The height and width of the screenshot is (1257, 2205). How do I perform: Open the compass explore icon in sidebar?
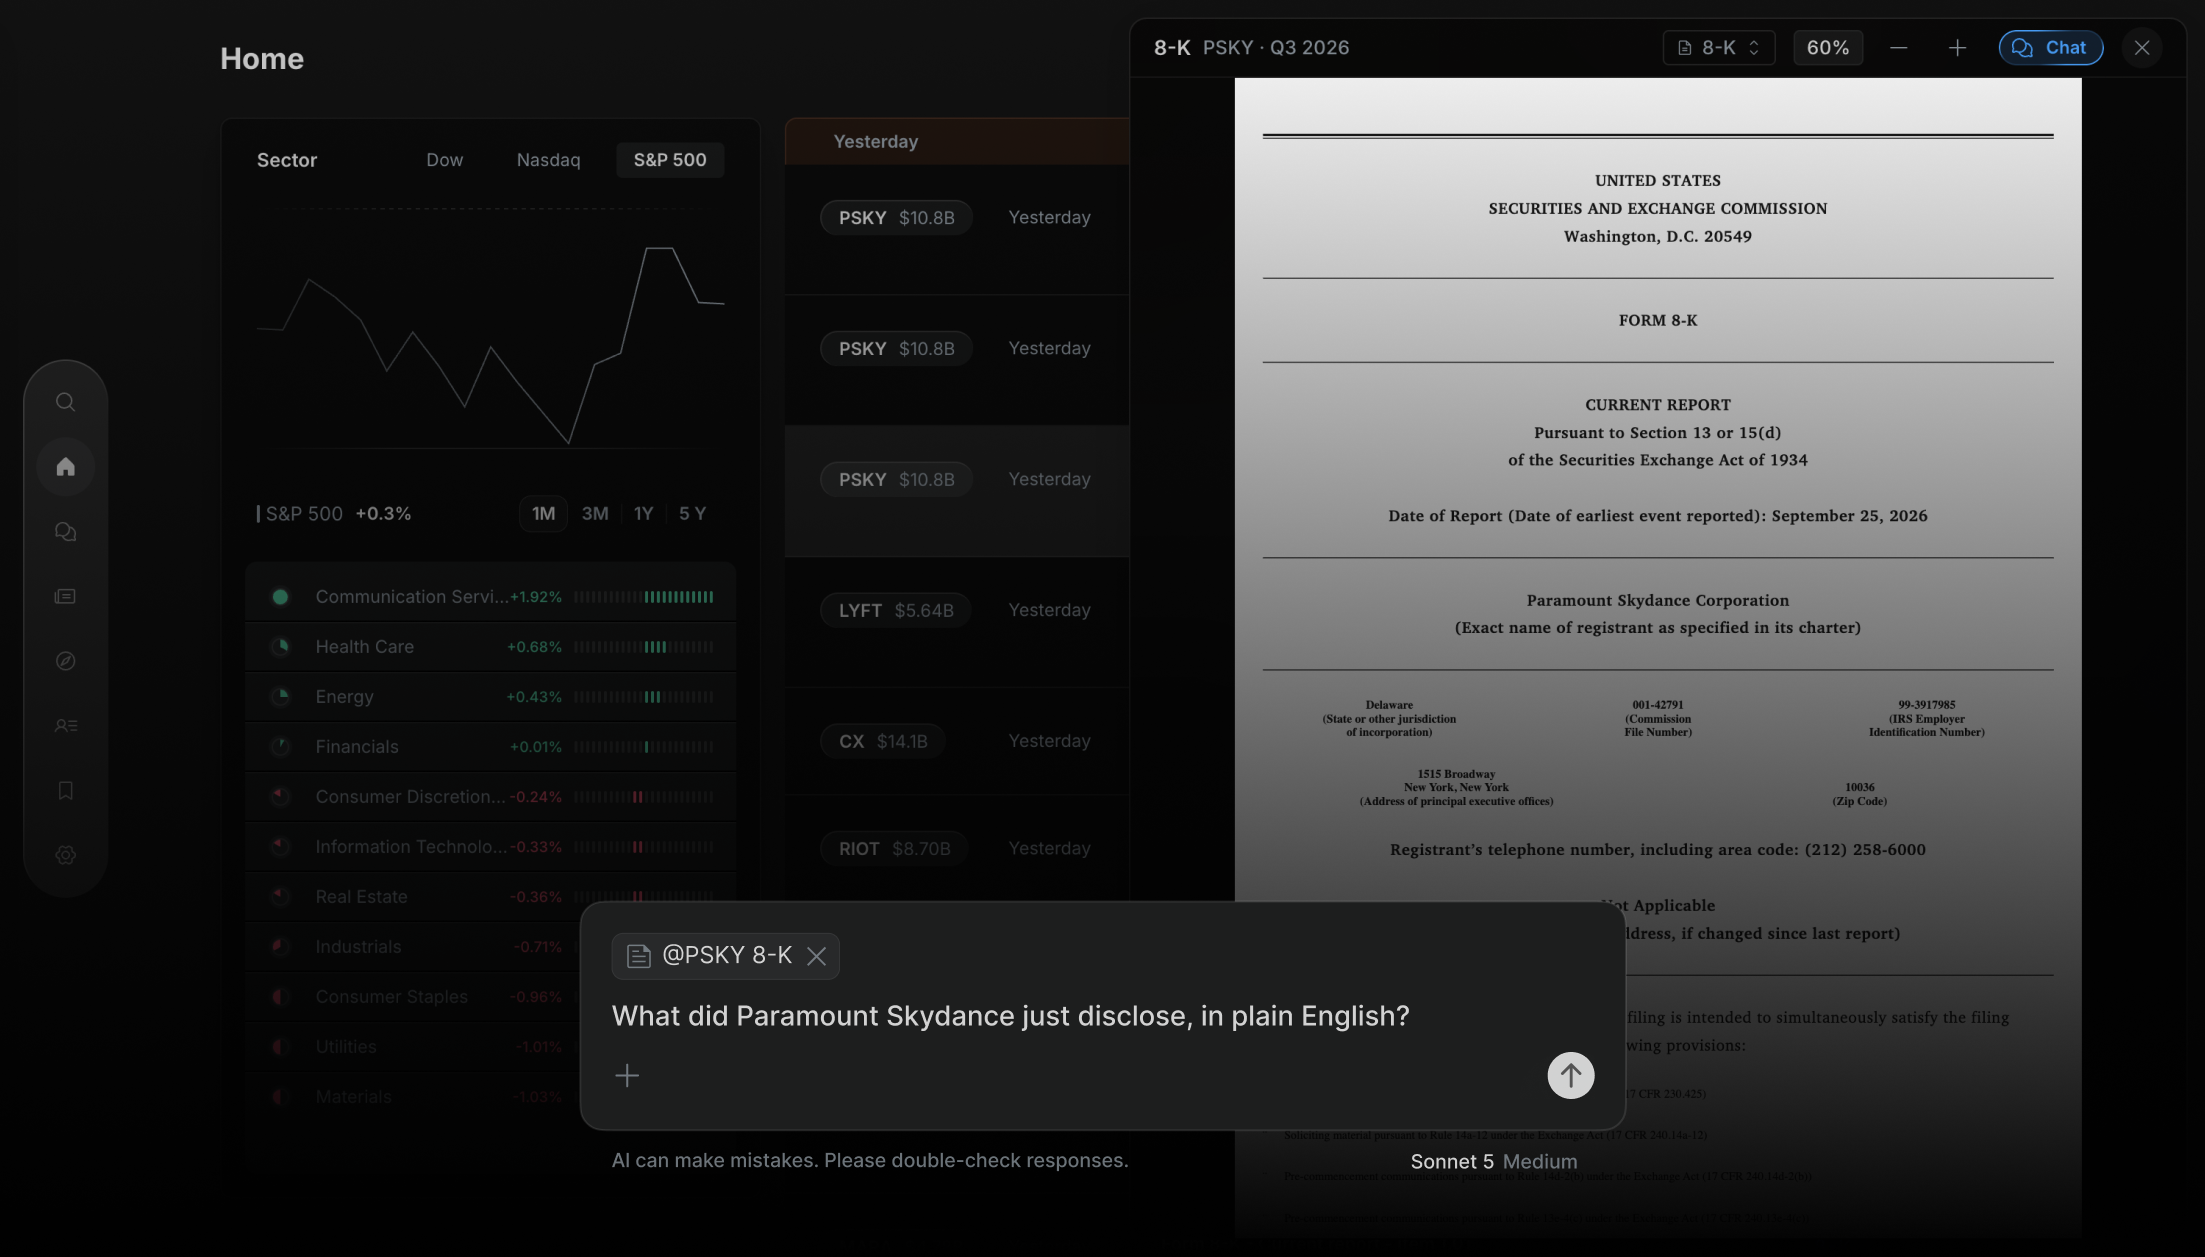coord(65,661)
